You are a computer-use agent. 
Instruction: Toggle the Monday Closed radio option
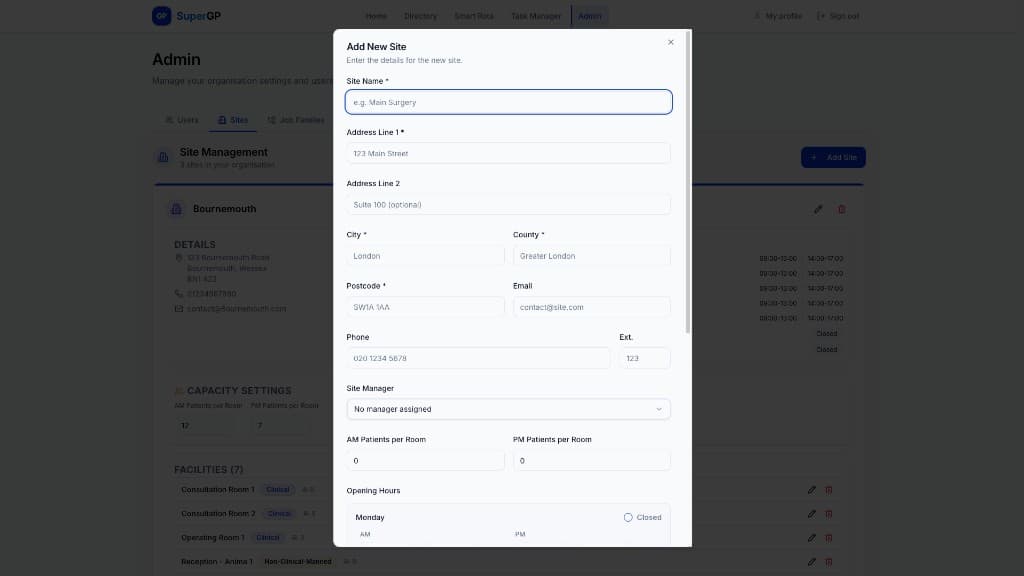(x=628, y=517)
